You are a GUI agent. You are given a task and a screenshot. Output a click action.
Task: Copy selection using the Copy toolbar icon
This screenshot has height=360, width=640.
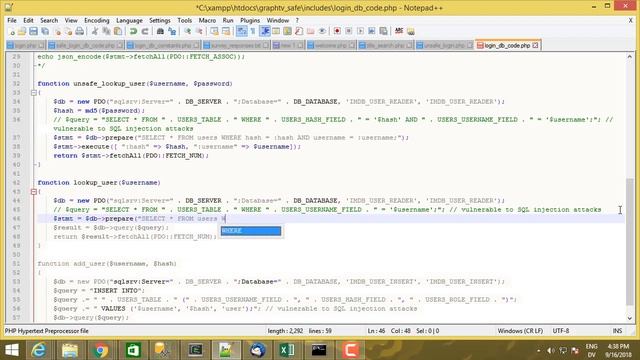pyautogui.click(x=107, y=31)
